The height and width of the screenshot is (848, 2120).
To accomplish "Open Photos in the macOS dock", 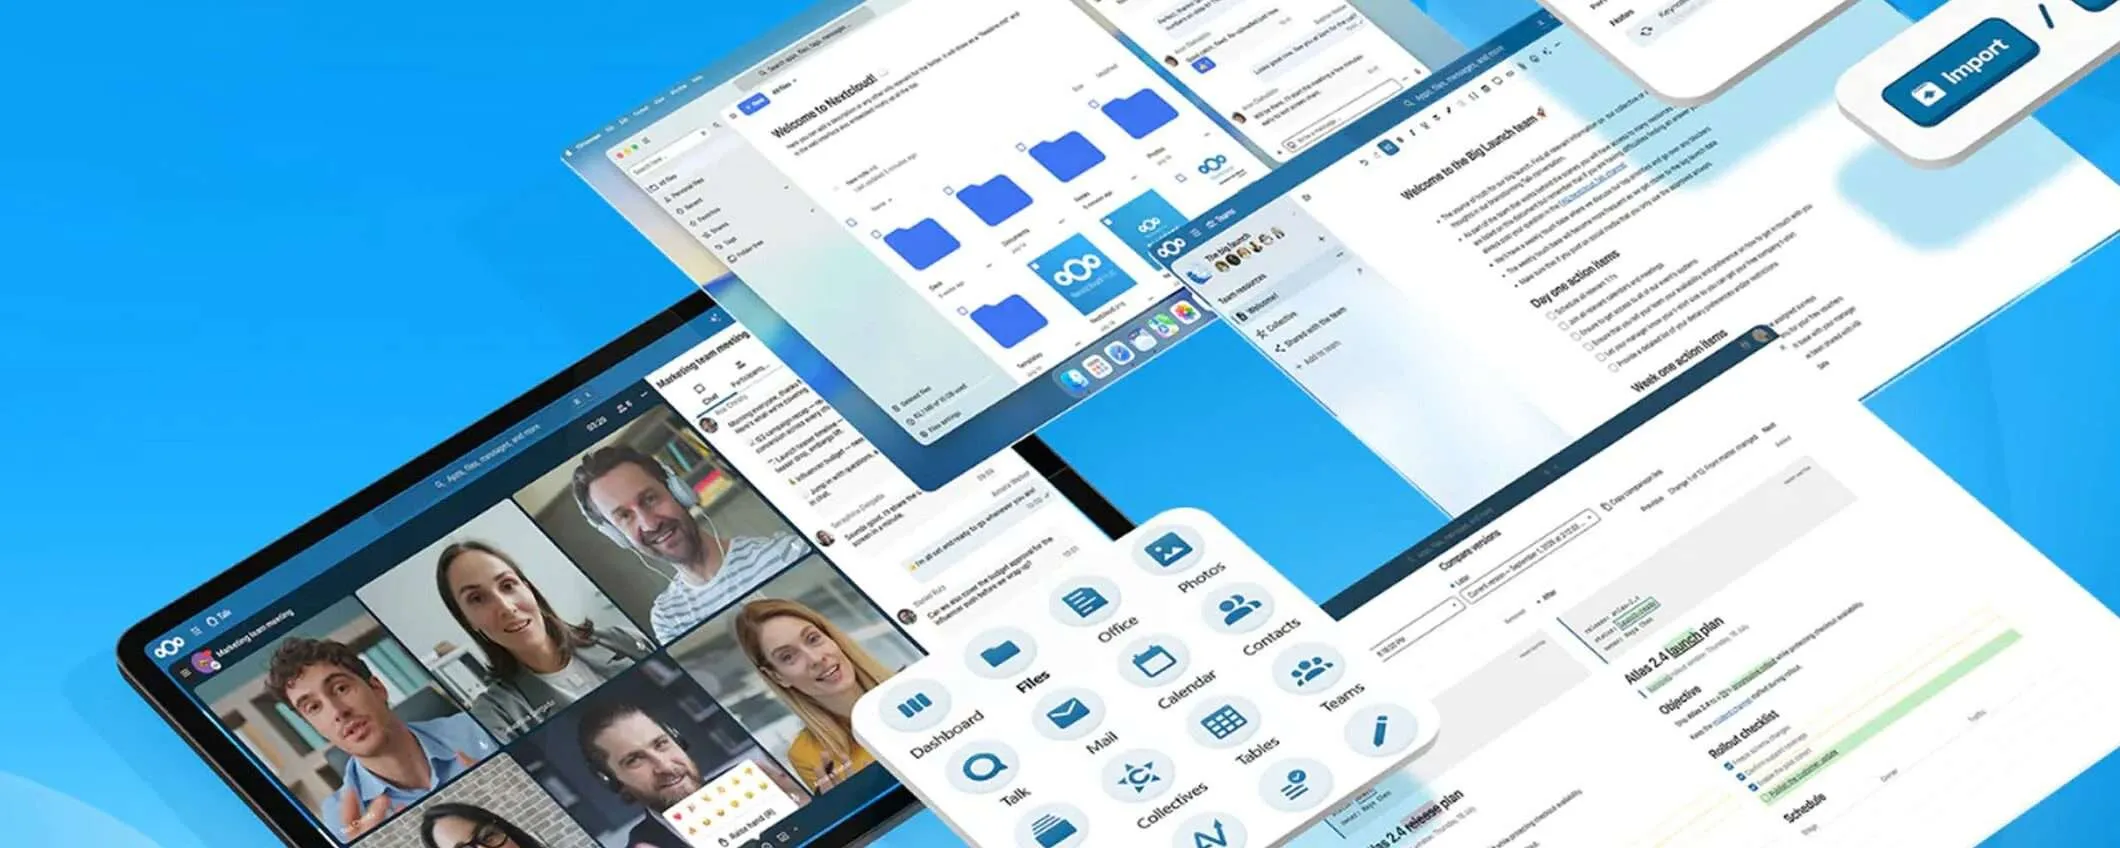I will pyautogui.click(x=1186, y=313).
